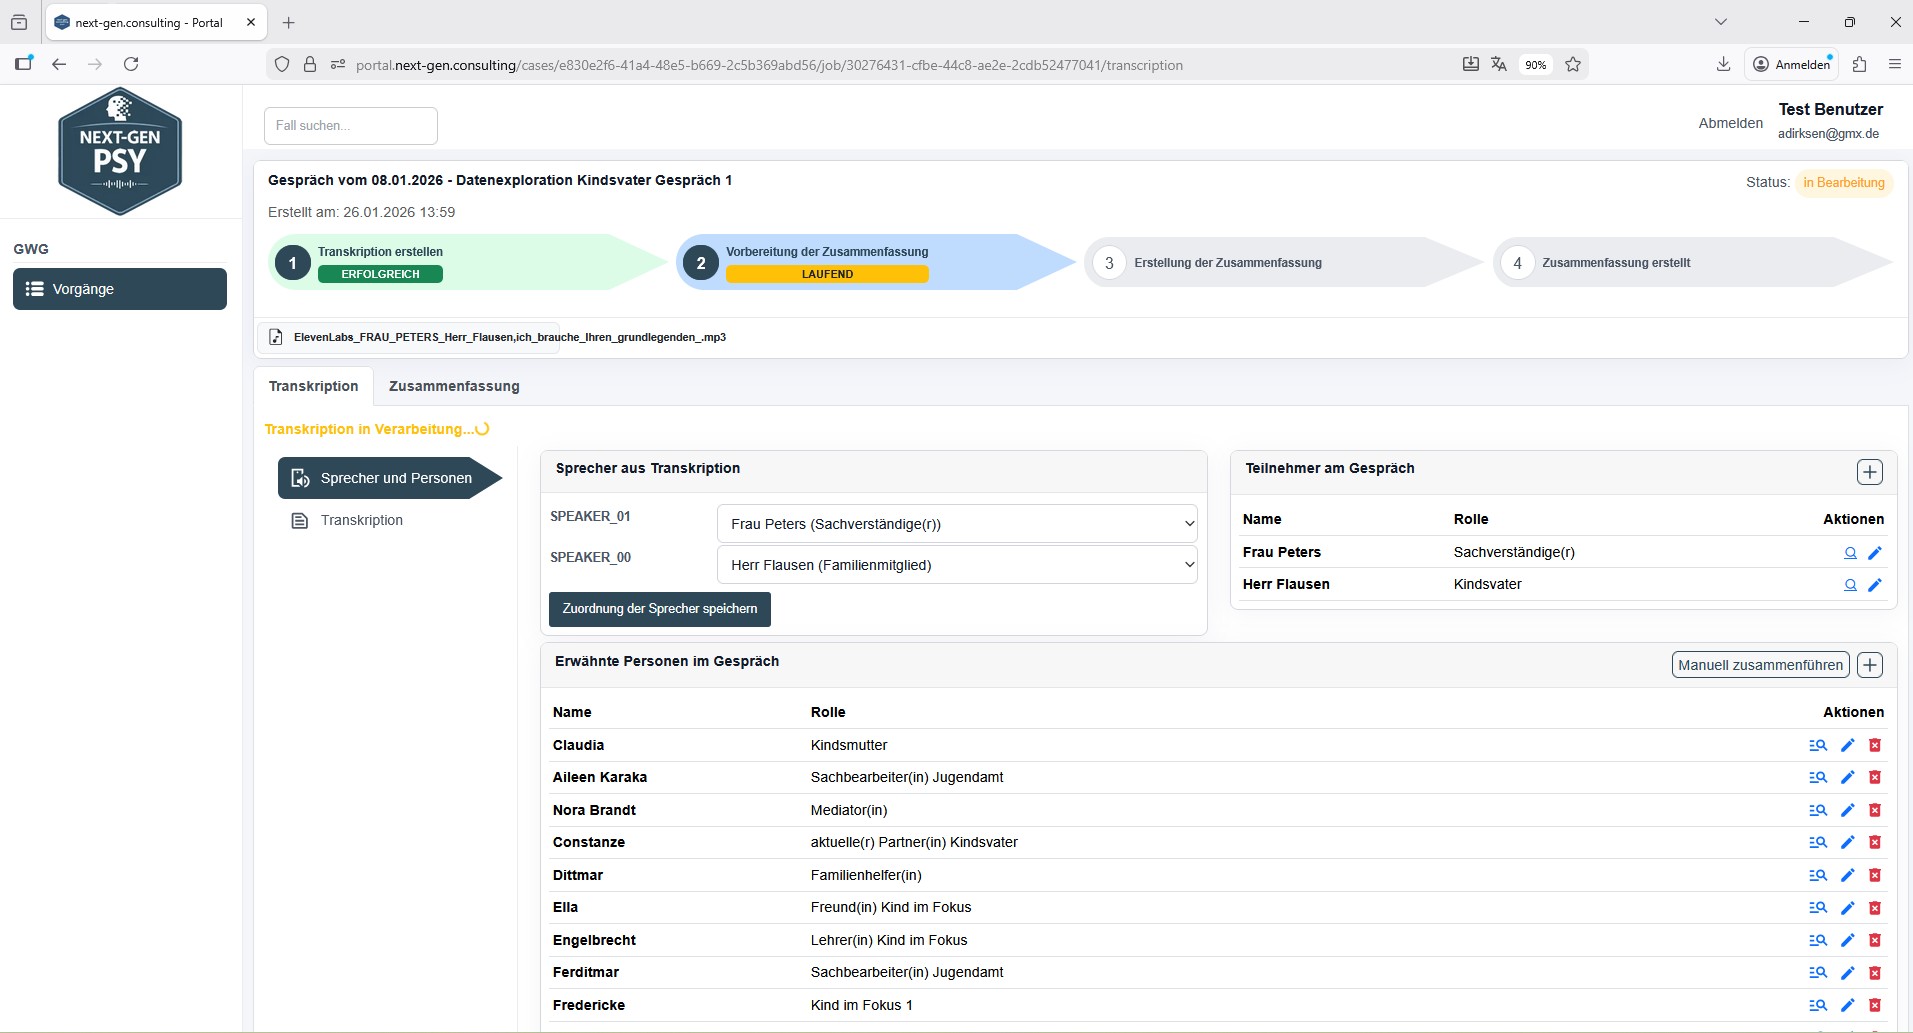This screenshot has width=1913, height=1033.
Task: Switch to the Zusammenfassung tab
Action: [x=454, y=386]
